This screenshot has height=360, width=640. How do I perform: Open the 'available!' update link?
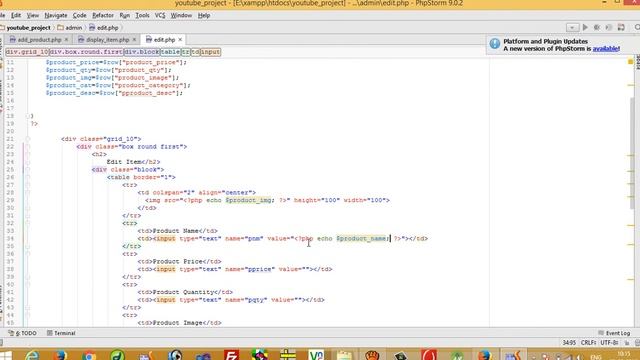(x=606, y=49)
